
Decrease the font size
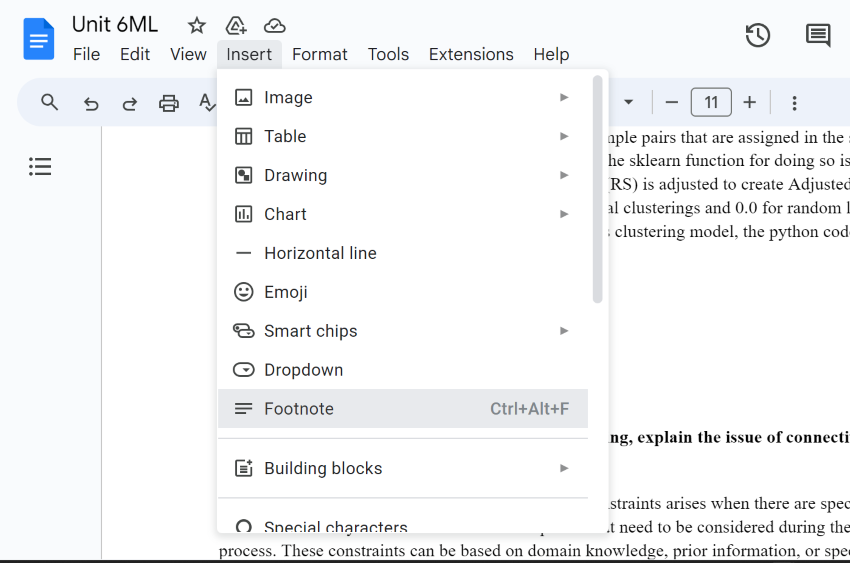(672, 102)
